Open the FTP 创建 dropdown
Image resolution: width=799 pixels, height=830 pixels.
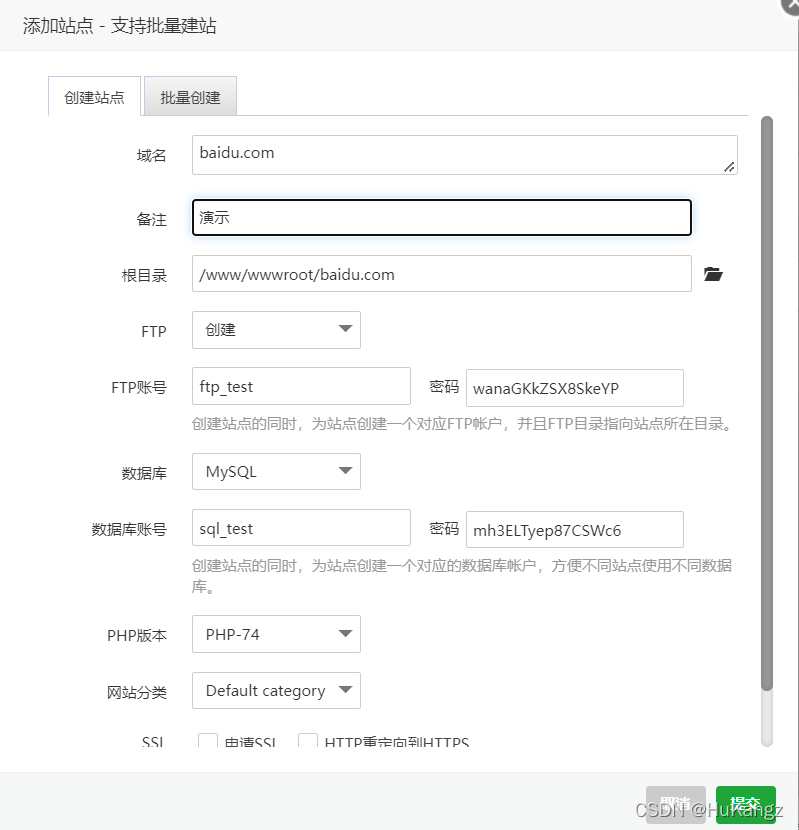pyautogui.click(x=276, y=330)
